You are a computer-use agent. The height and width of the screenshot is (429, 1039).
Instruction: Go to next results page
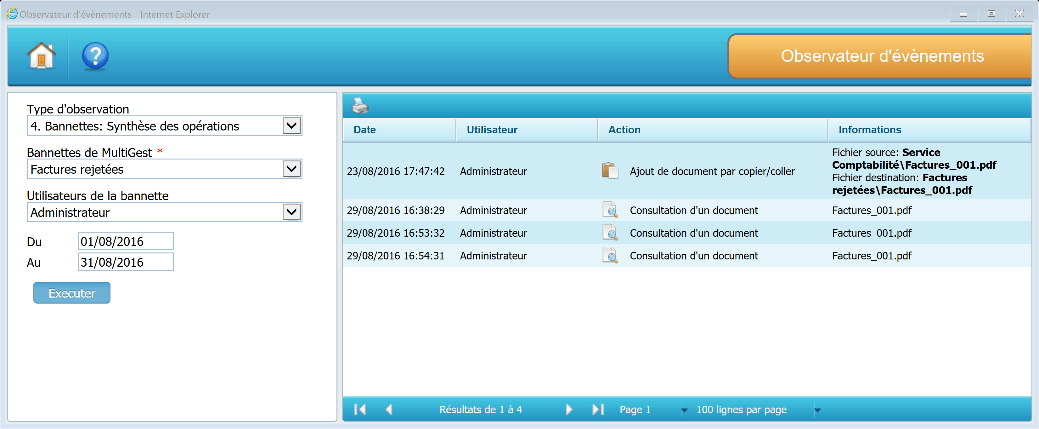tap(569, 409)
